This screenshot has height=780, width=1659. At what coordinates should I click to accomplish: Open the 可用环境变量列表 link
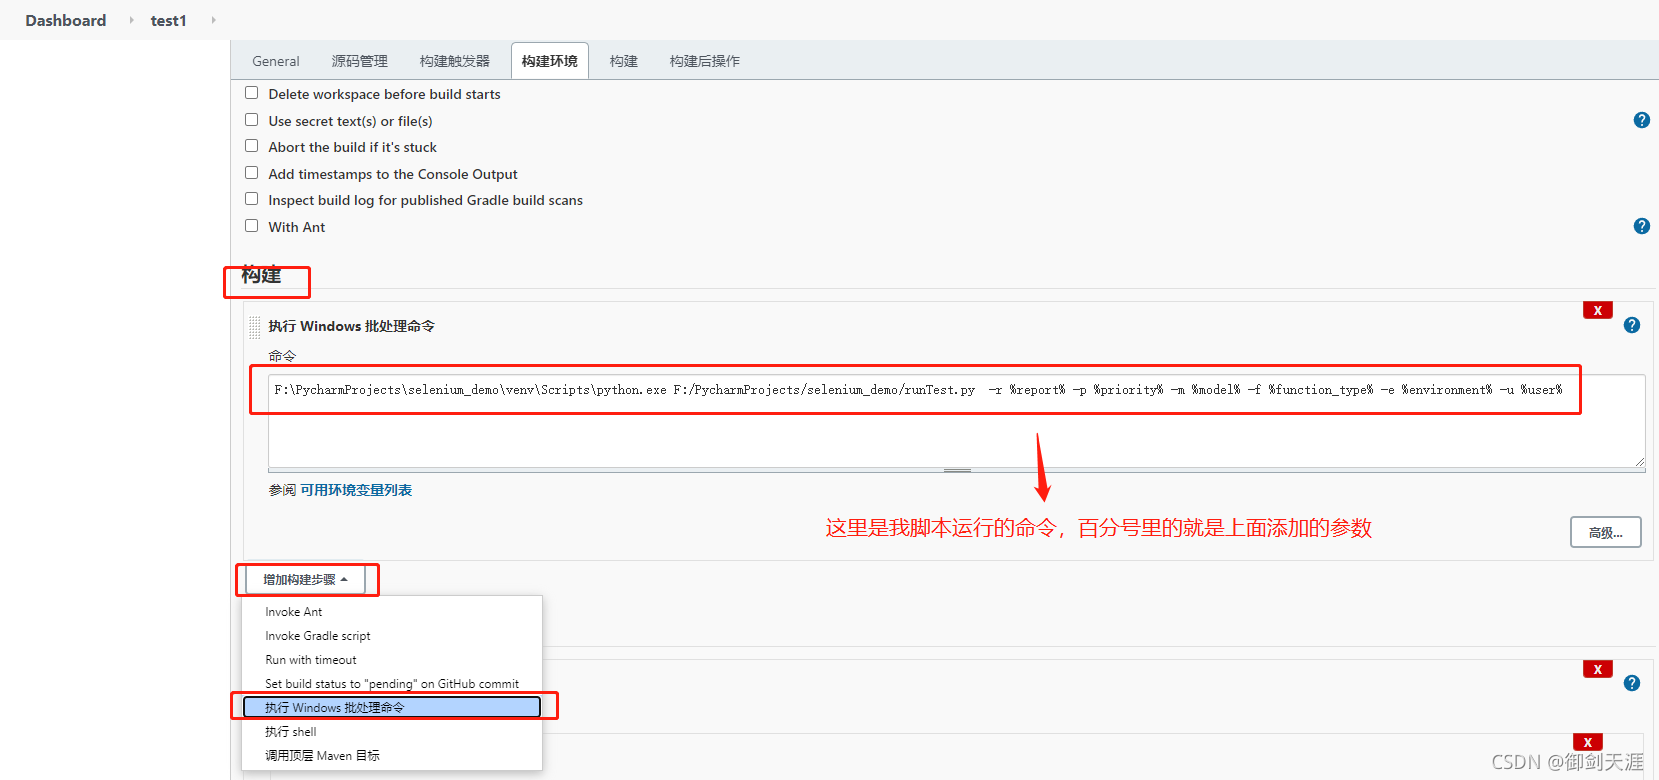tap(356, 490)
